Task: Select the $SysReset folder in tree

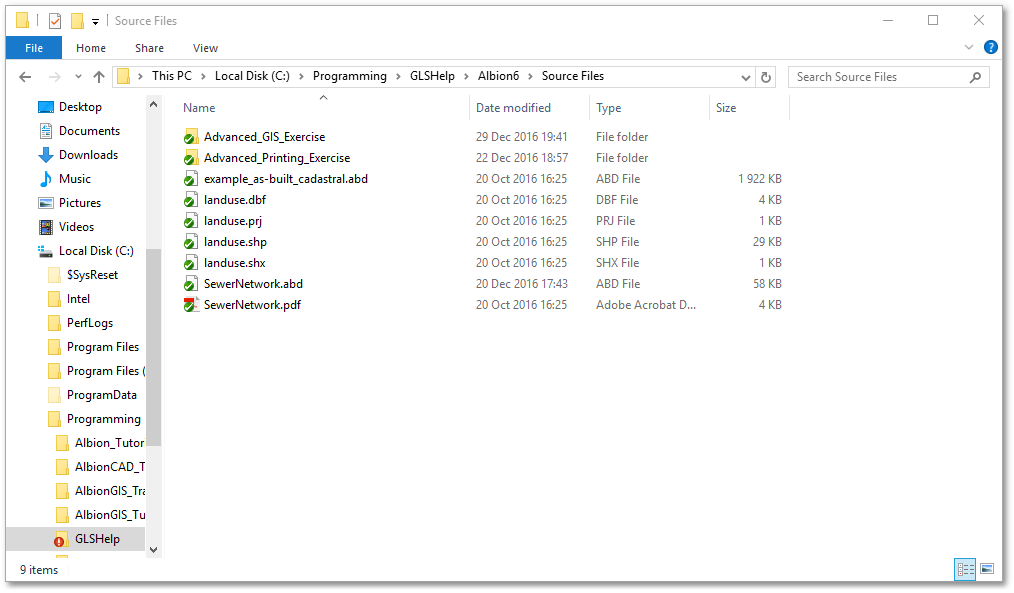Action: (x=92, y=275)
